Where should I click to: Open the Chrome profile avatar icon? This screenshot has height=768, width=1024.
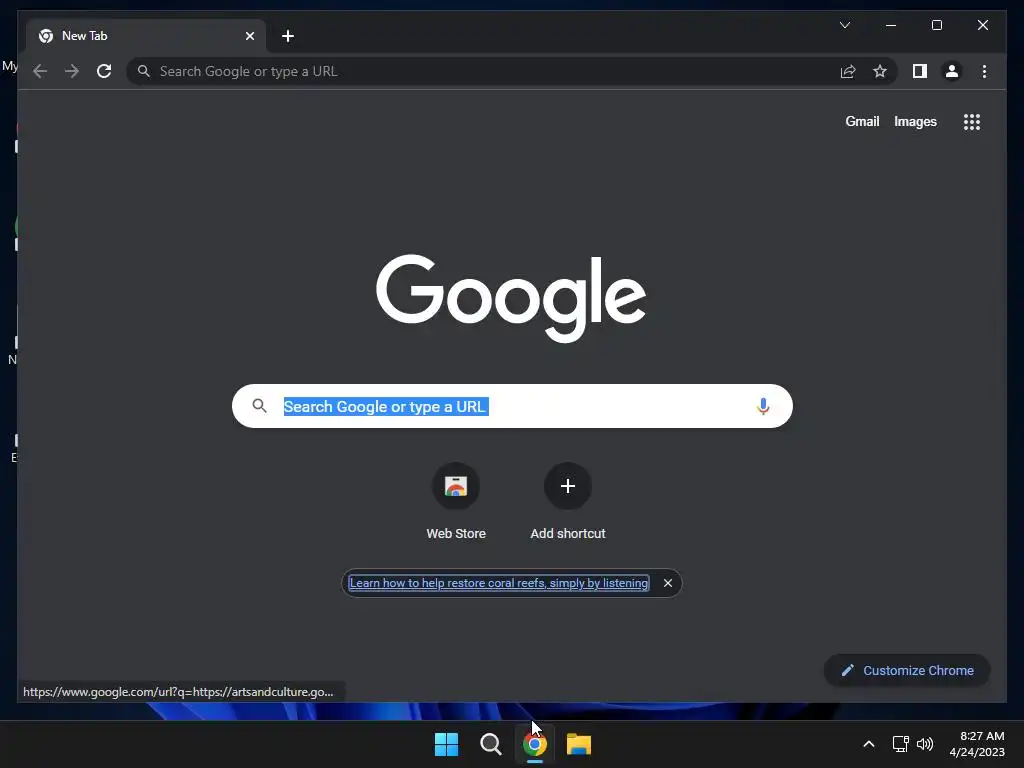tap(952, 71)
